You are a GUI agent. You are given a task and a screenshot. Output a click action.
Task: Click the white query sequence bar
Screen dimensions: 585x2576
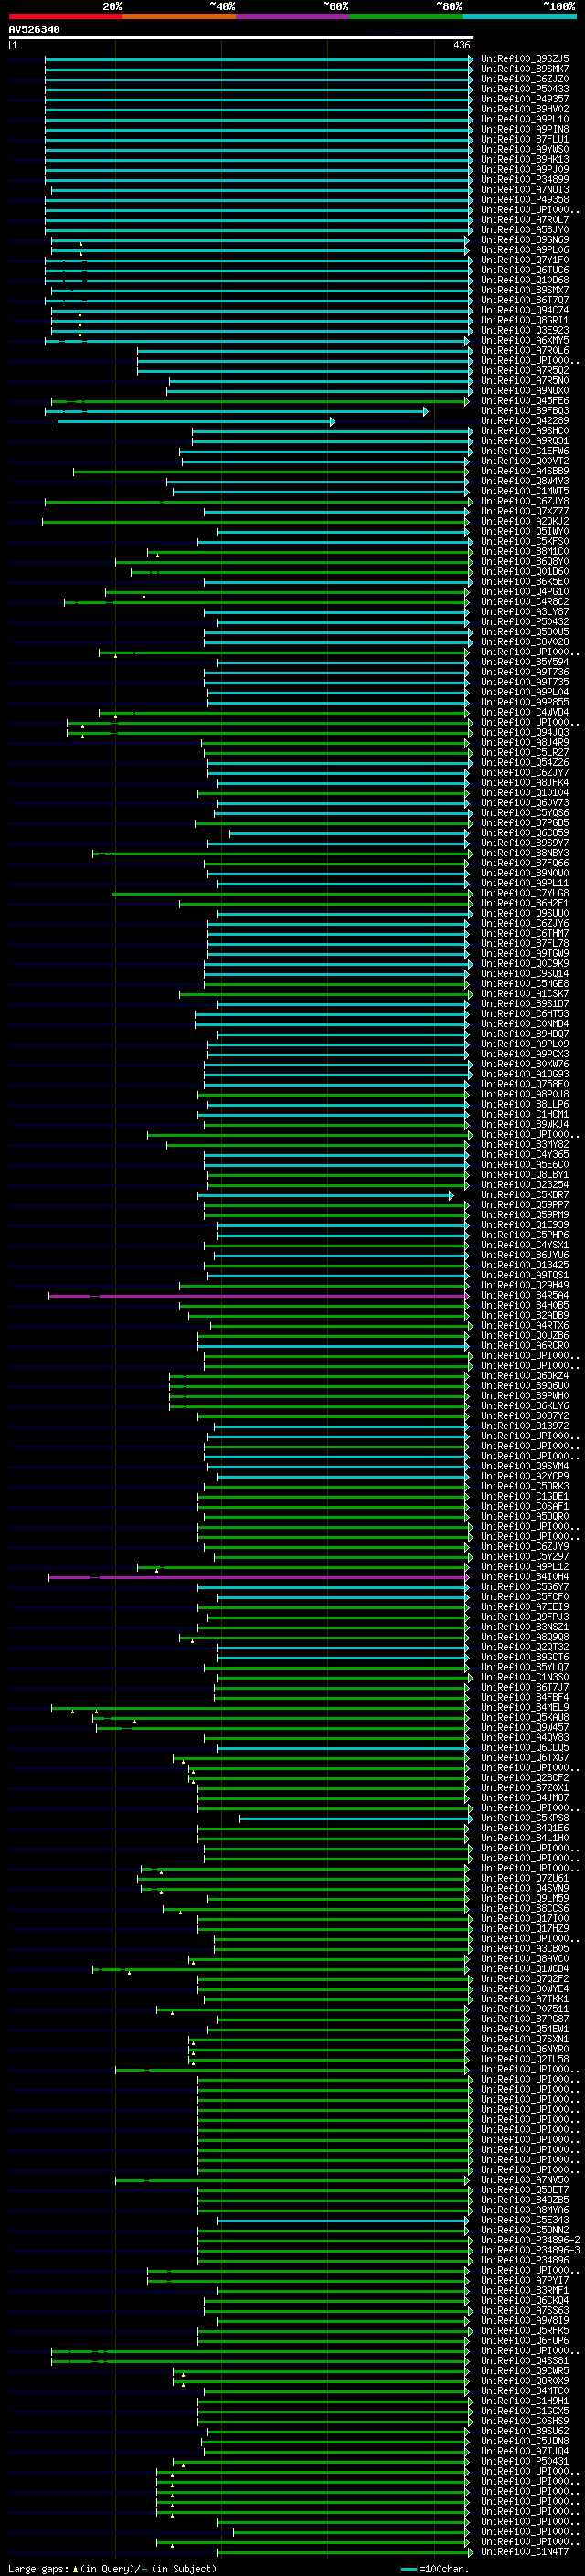[241, 38]
